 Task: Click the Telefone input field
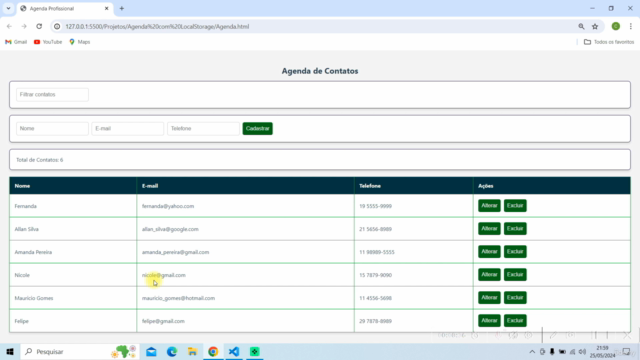point(203,129)
